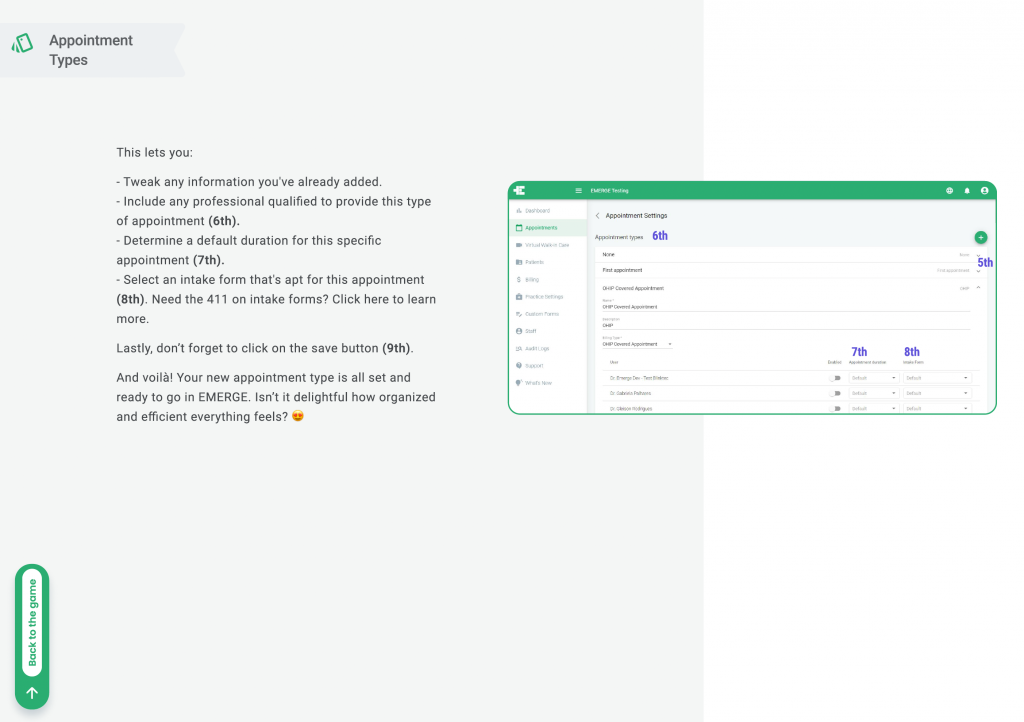Screen dimensions: 1024x722
Task: Select the Appointments calendar icon
Action: [518, 229]
